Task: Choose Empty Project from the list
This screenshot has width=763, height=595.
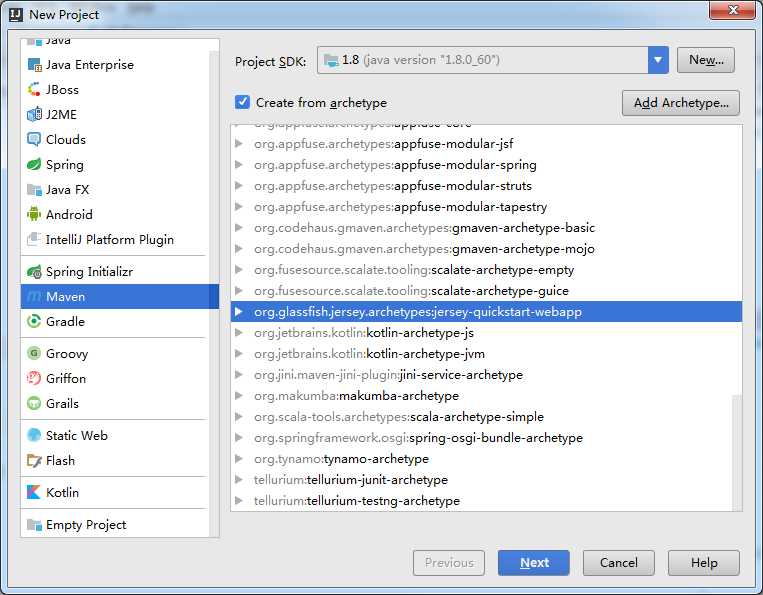Action: 86,525
